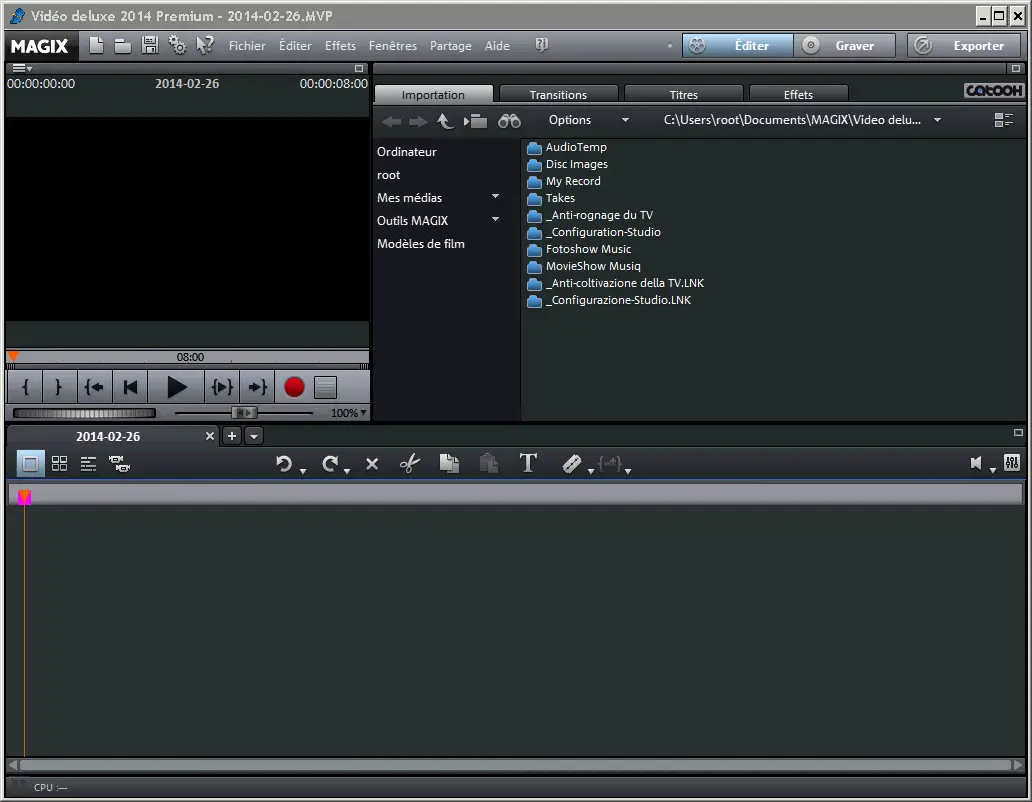
Task: Navigate back in the media browser
Action: point(392,121)
